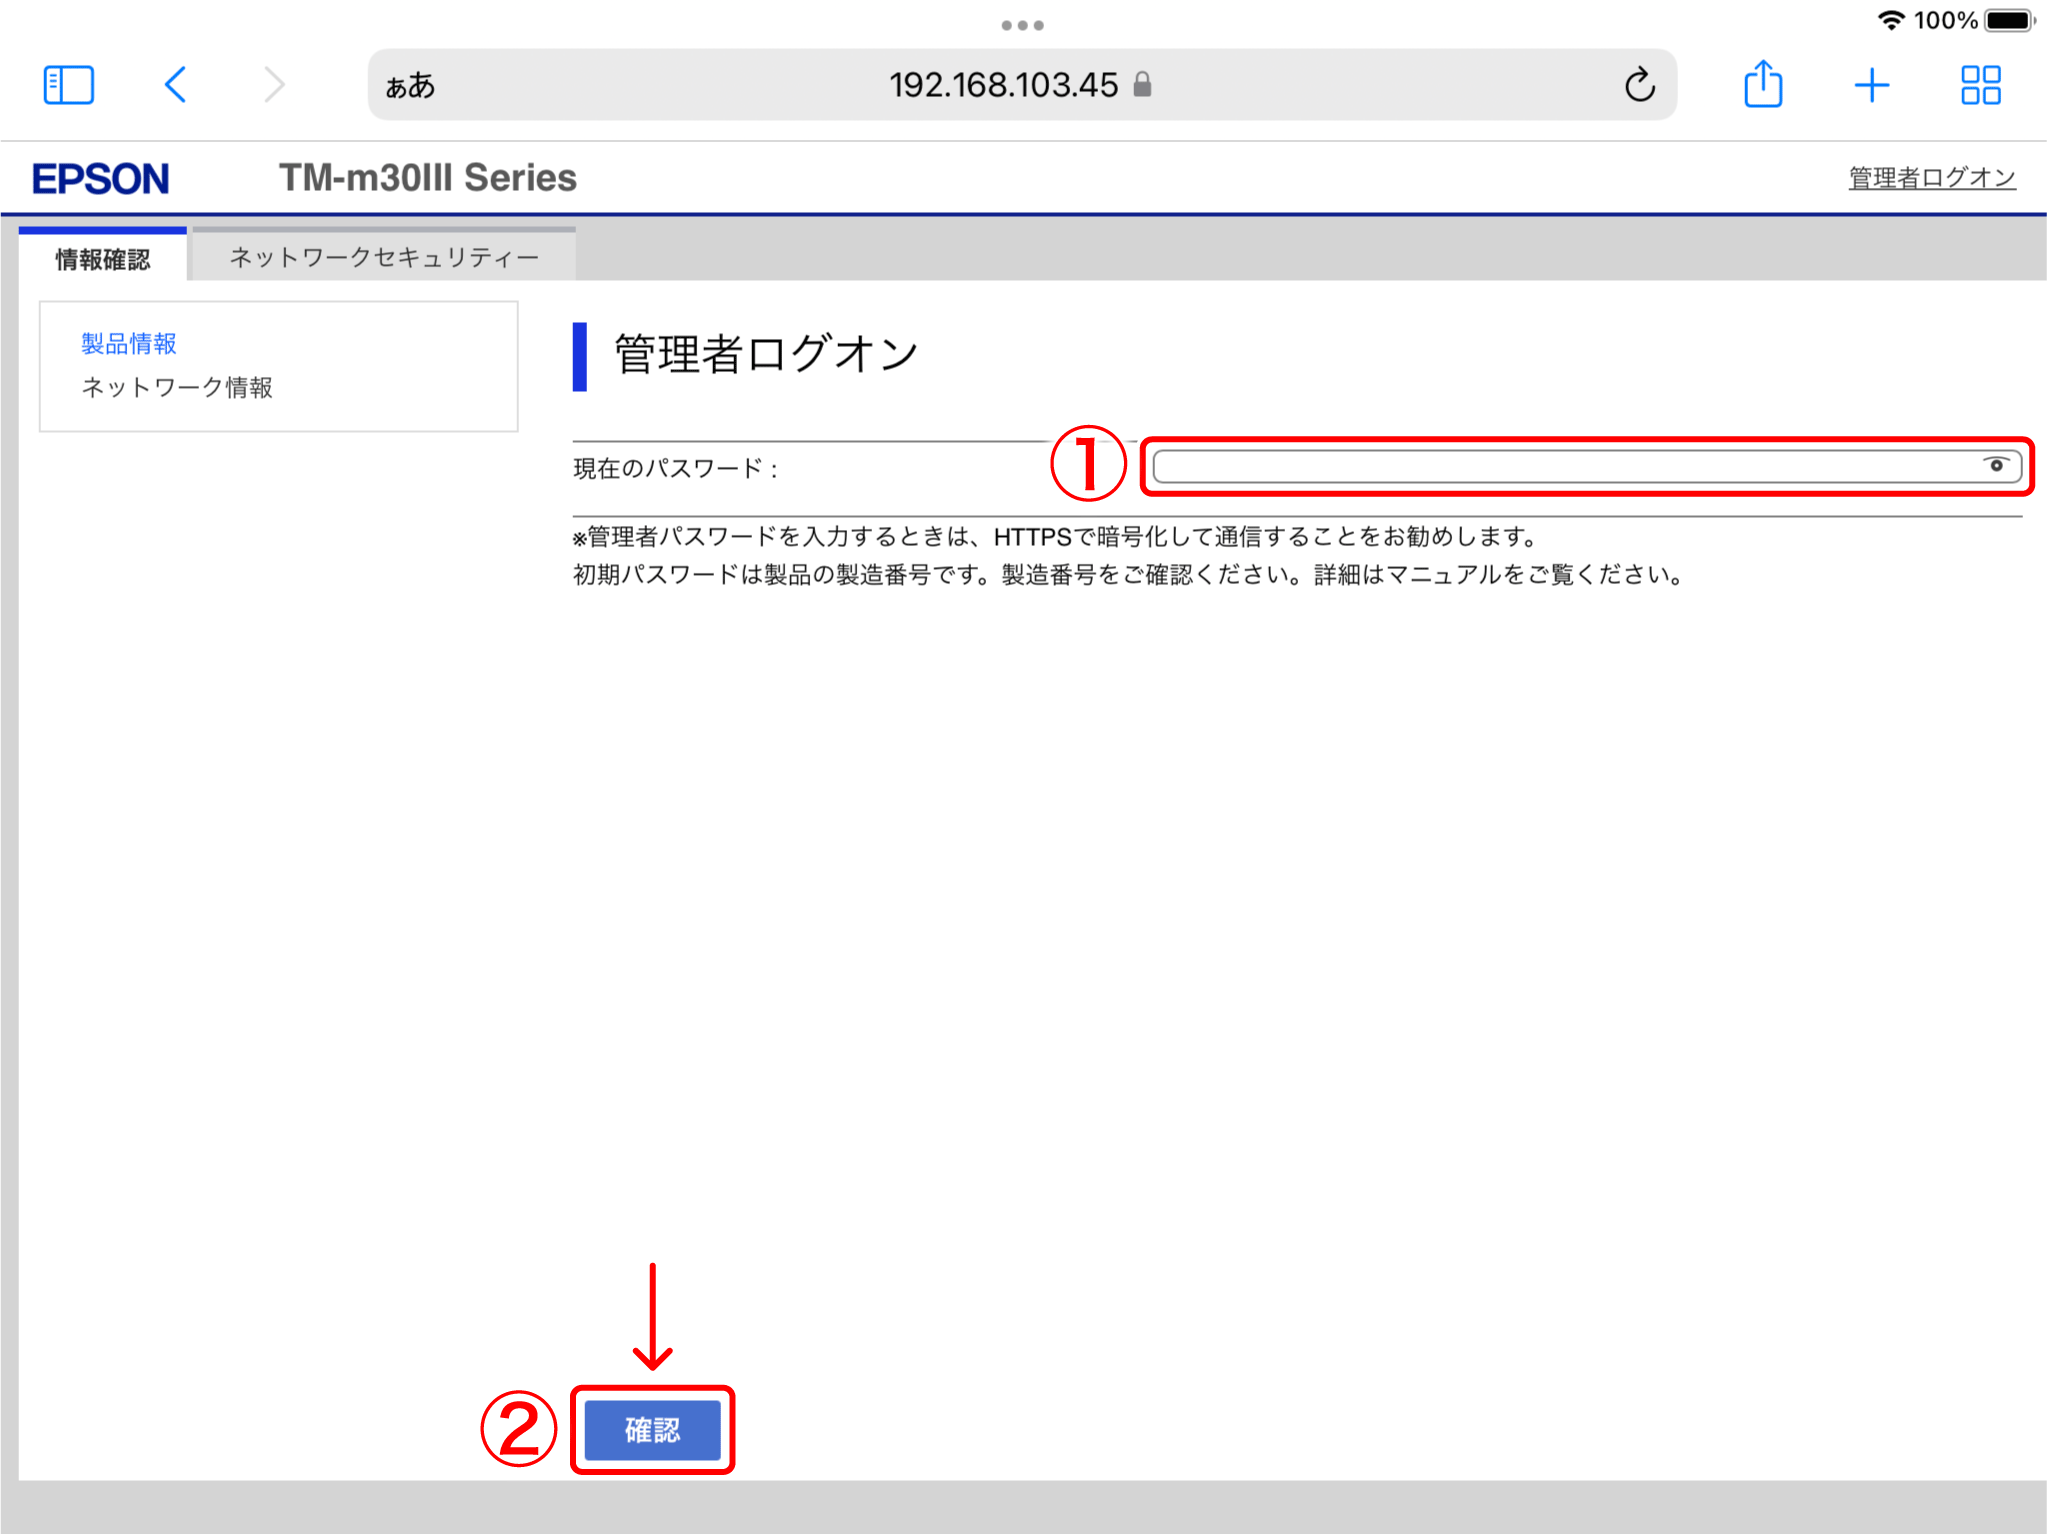Open the 製品情報 link in the sidebar
2048x1534 pixels.
(x=129, y=344)
